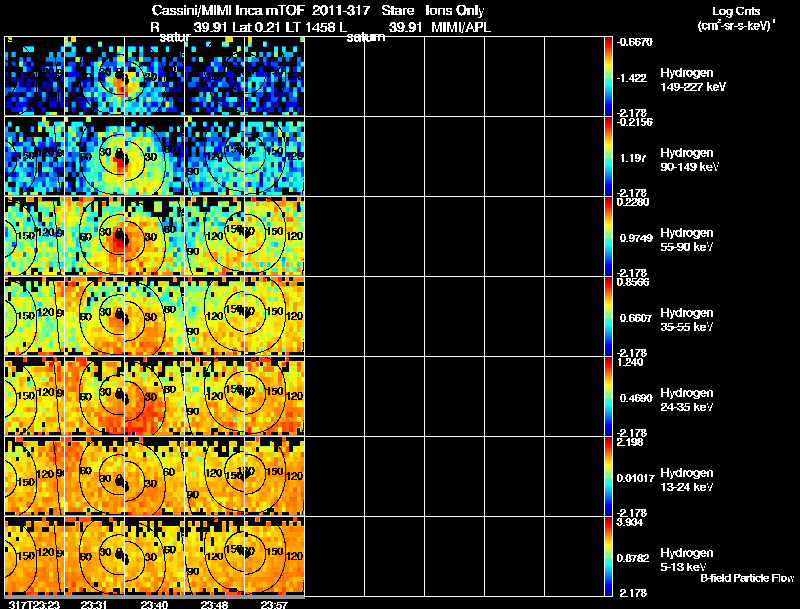Click the Hydrogen 5-13 keV color bar

coord(608,556)
